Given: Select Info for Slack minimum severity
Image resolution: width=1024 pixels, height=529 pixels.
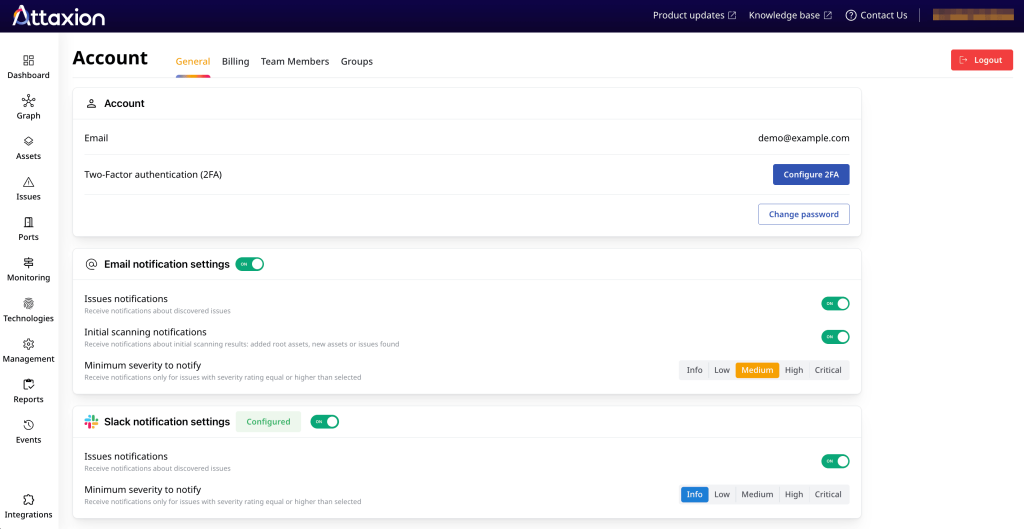Looking at the screenshot, I should pyautogui.click(x=694, y=494).
